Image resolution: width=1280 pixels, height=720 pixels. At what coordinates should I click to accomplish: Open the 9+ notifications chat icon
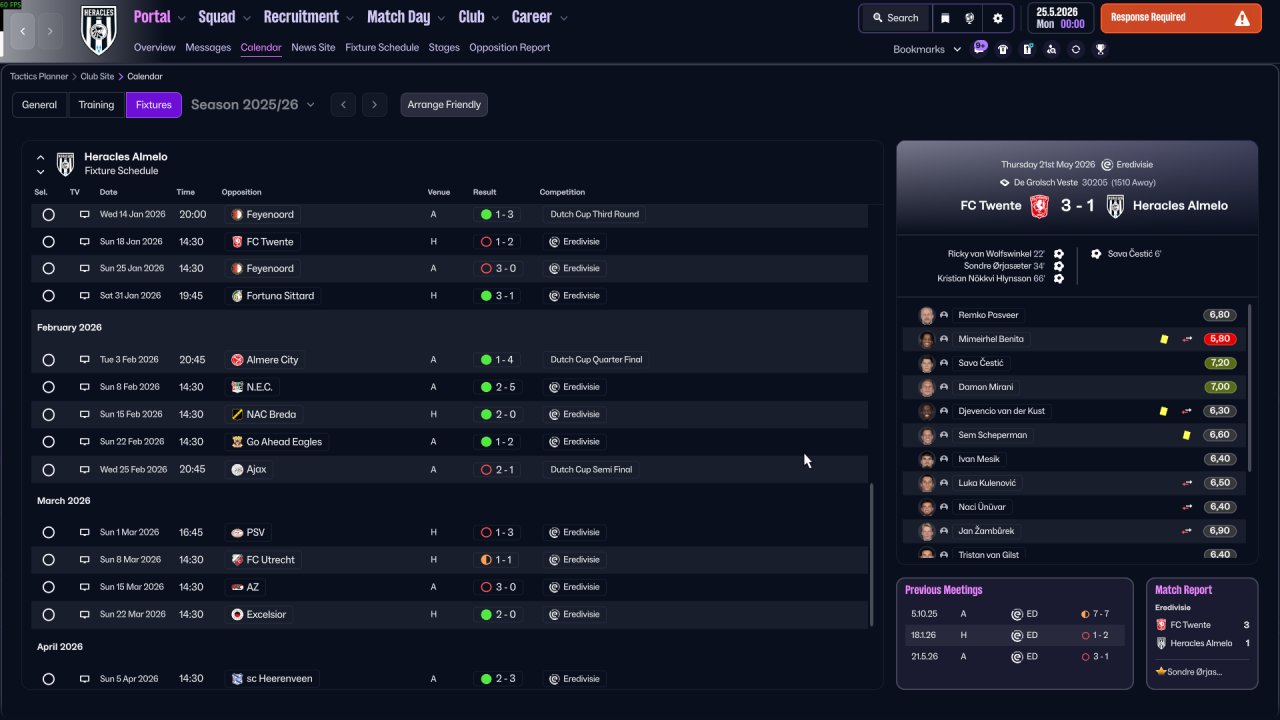point(979,48)
